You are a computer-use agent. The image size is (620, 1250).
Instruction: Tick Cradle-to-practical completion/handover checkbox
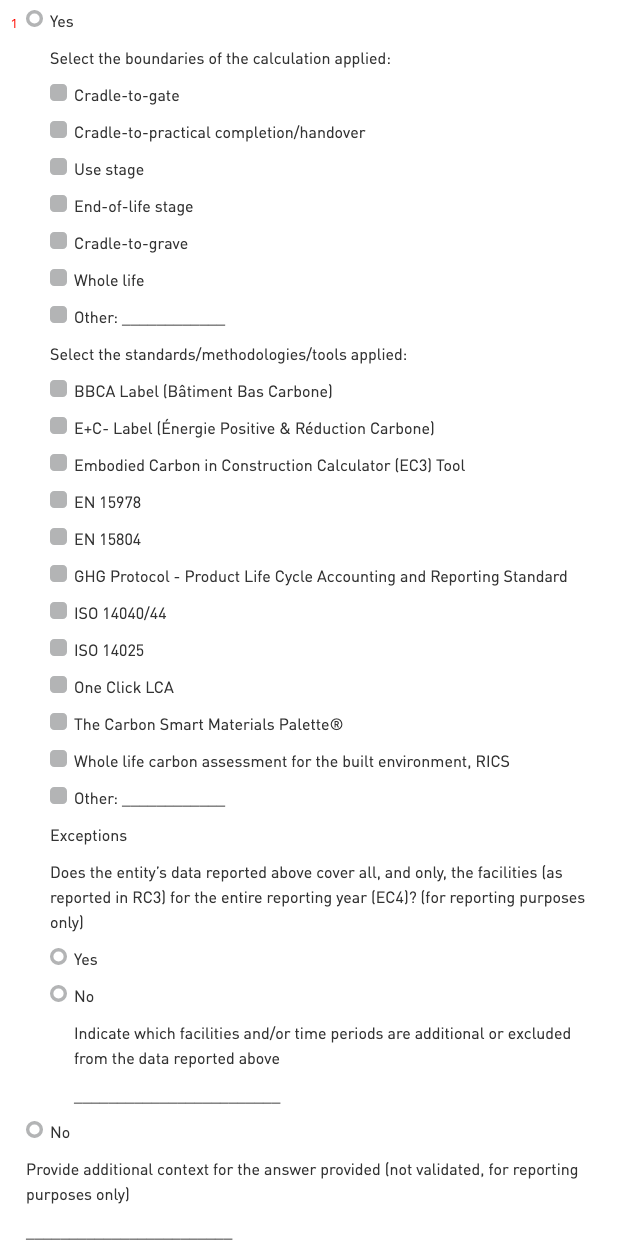point(59,132)
